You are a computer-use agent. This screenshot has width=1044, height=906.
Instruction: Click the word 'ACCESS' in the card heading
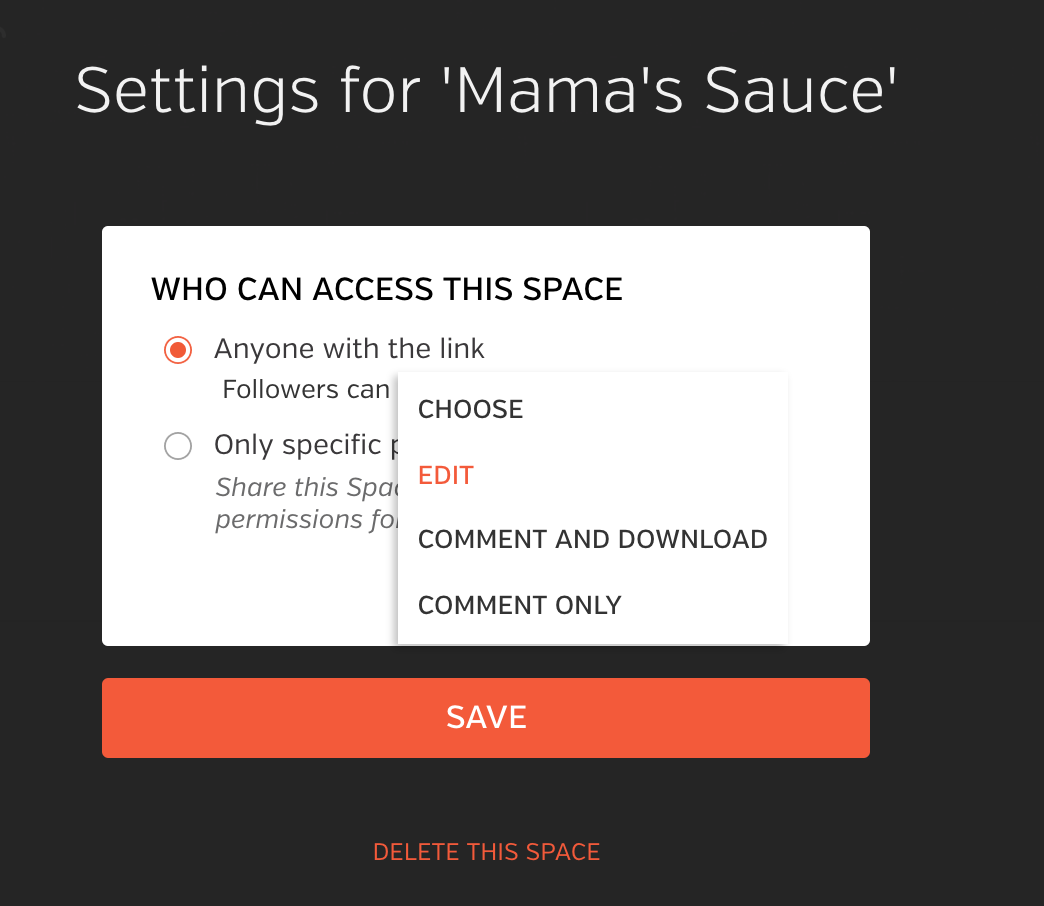375,290
